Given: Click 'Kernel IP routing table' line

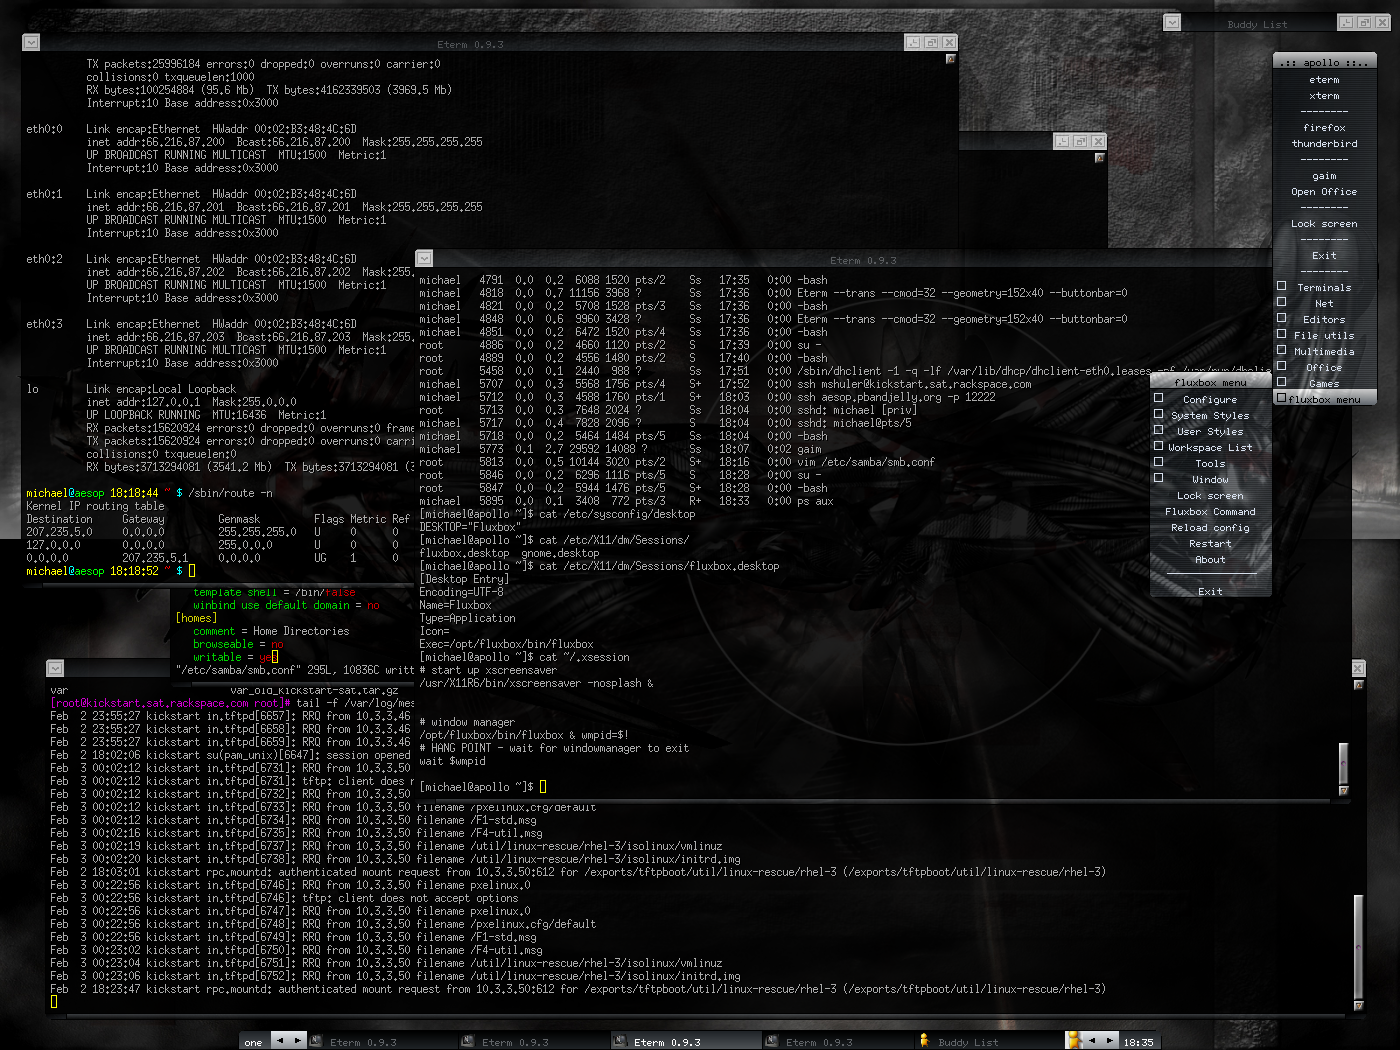Looking at the screenshot, I should [95, 506].
